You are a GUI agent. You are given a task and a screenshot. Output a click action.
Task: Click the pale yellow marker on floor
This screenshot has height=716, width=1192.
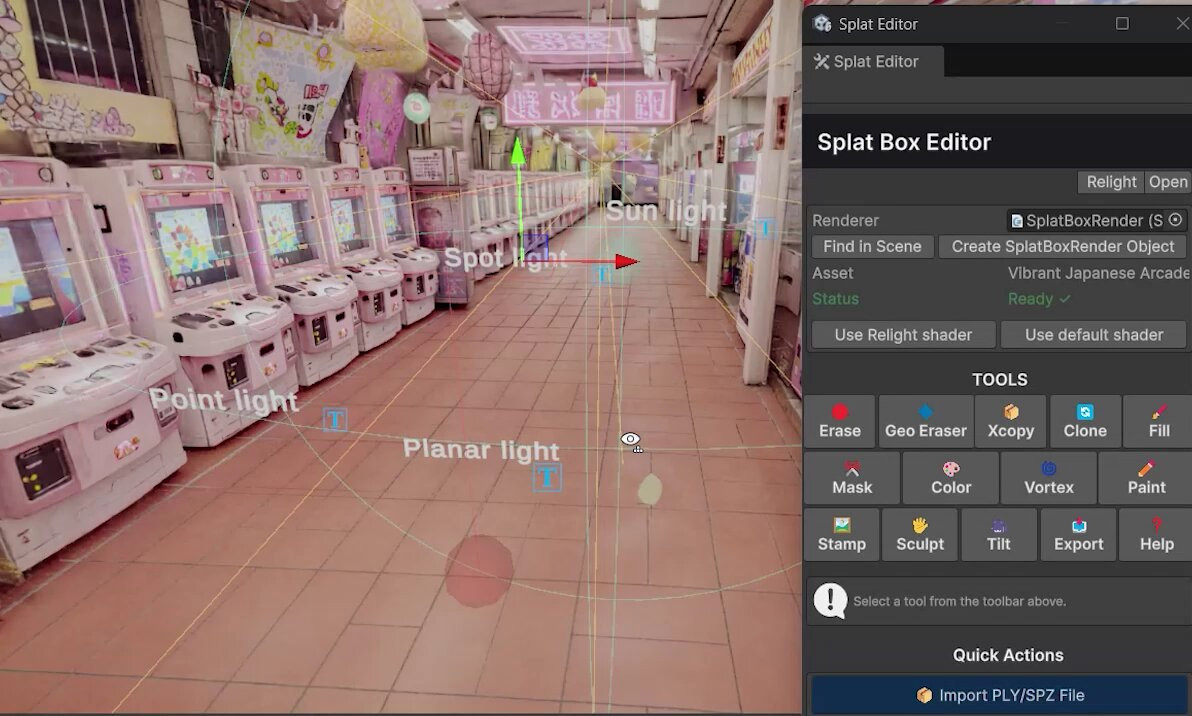pyautogui.click(x=649, y=490)
